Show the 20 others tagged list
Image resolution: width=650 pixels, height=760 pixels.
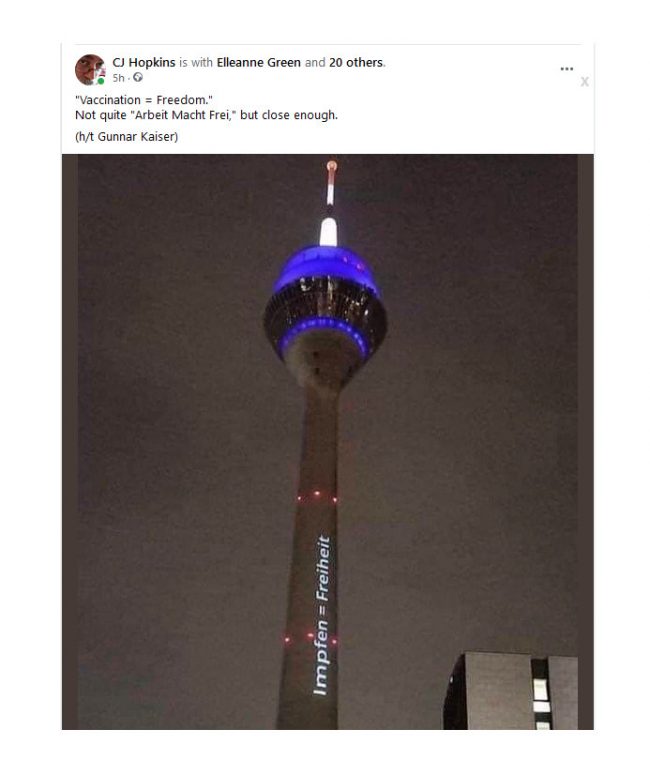[356, 62]
